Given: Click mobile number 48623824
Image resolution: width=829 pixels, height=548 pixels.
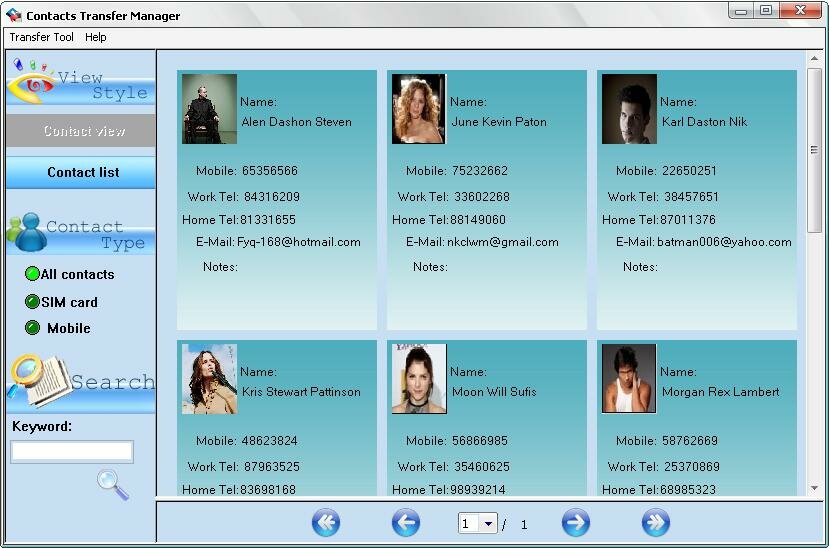Looking at the screenshot, I should 270,441.
